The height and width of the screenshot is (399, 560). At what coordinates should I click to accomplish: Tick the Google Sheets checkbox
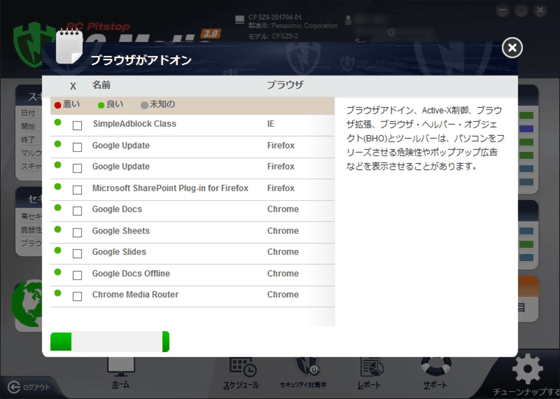[x=77, y=233]
